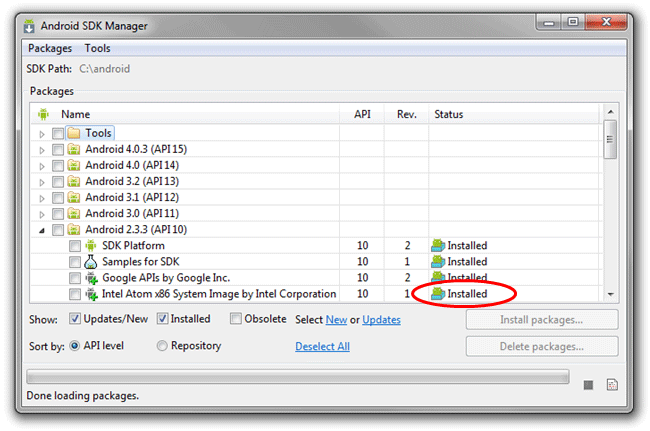Click the SDK Platform Android robot icon
650x431 pixels.
pos(91,246)
